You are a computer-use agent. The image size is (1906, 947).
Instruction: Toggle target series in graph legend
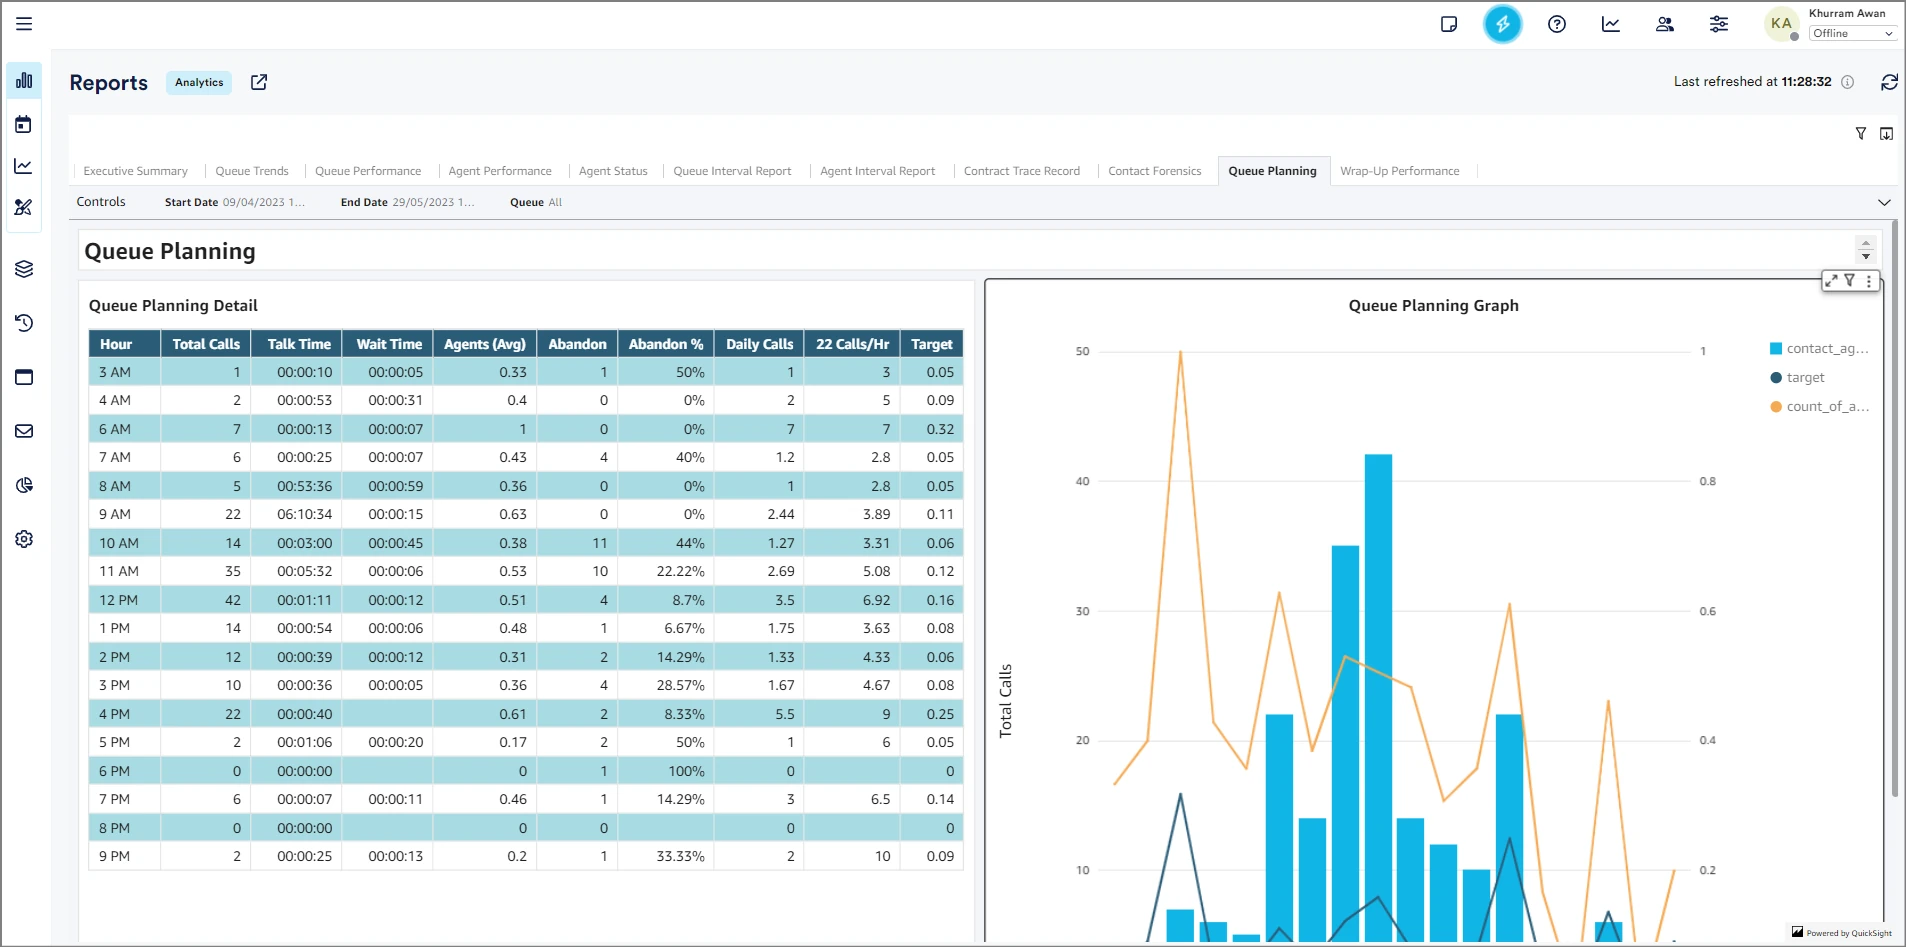1805,378
